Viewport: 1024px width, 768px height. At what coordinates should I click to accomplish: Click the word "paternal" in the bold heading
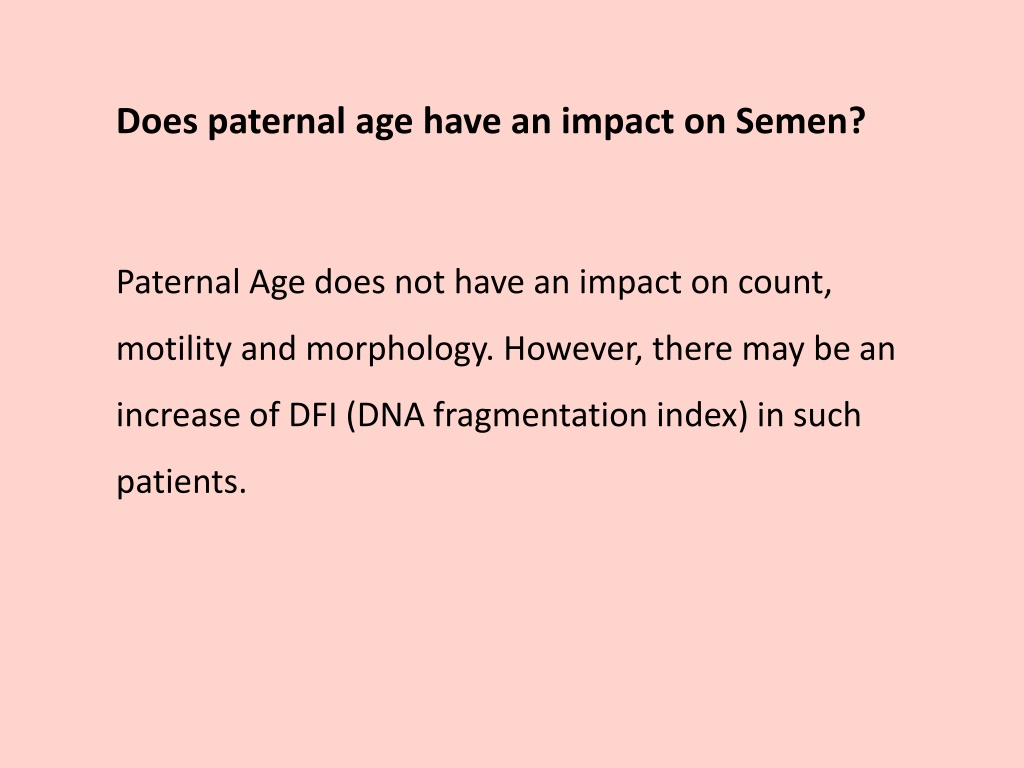click(x=276, y=122)
